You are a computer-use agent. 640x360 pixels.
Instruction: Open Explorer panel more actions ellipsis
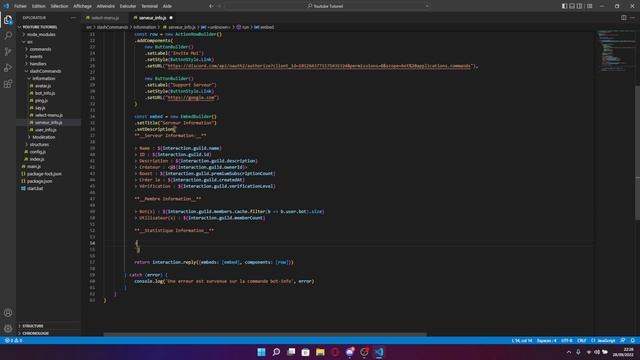coord(73,18)
